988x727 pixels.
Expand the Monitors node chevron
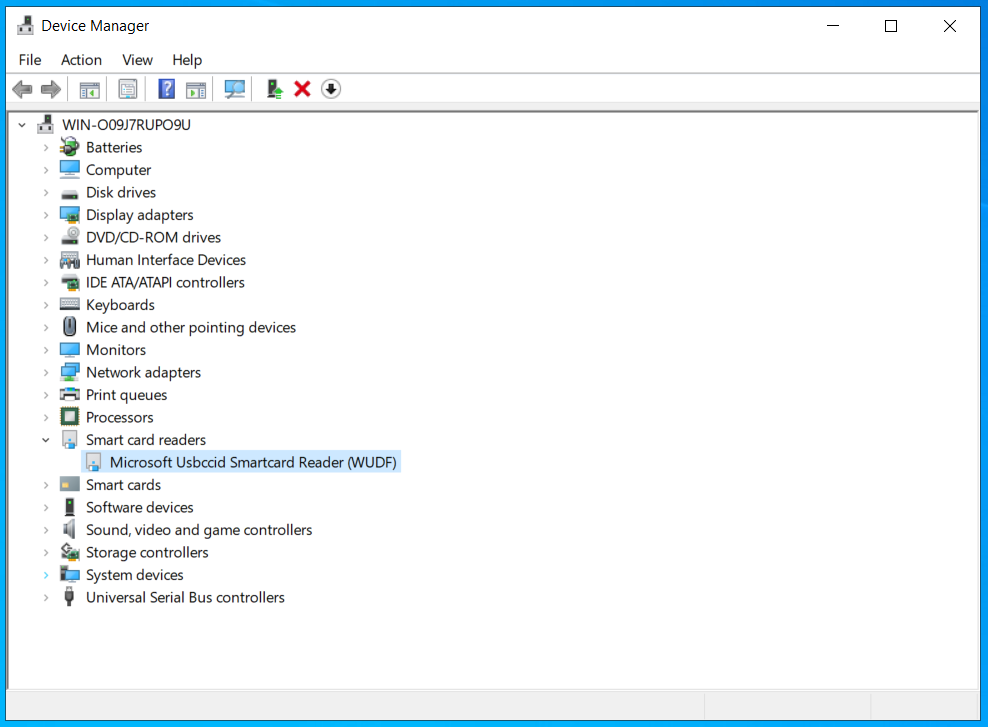[45, 350]
